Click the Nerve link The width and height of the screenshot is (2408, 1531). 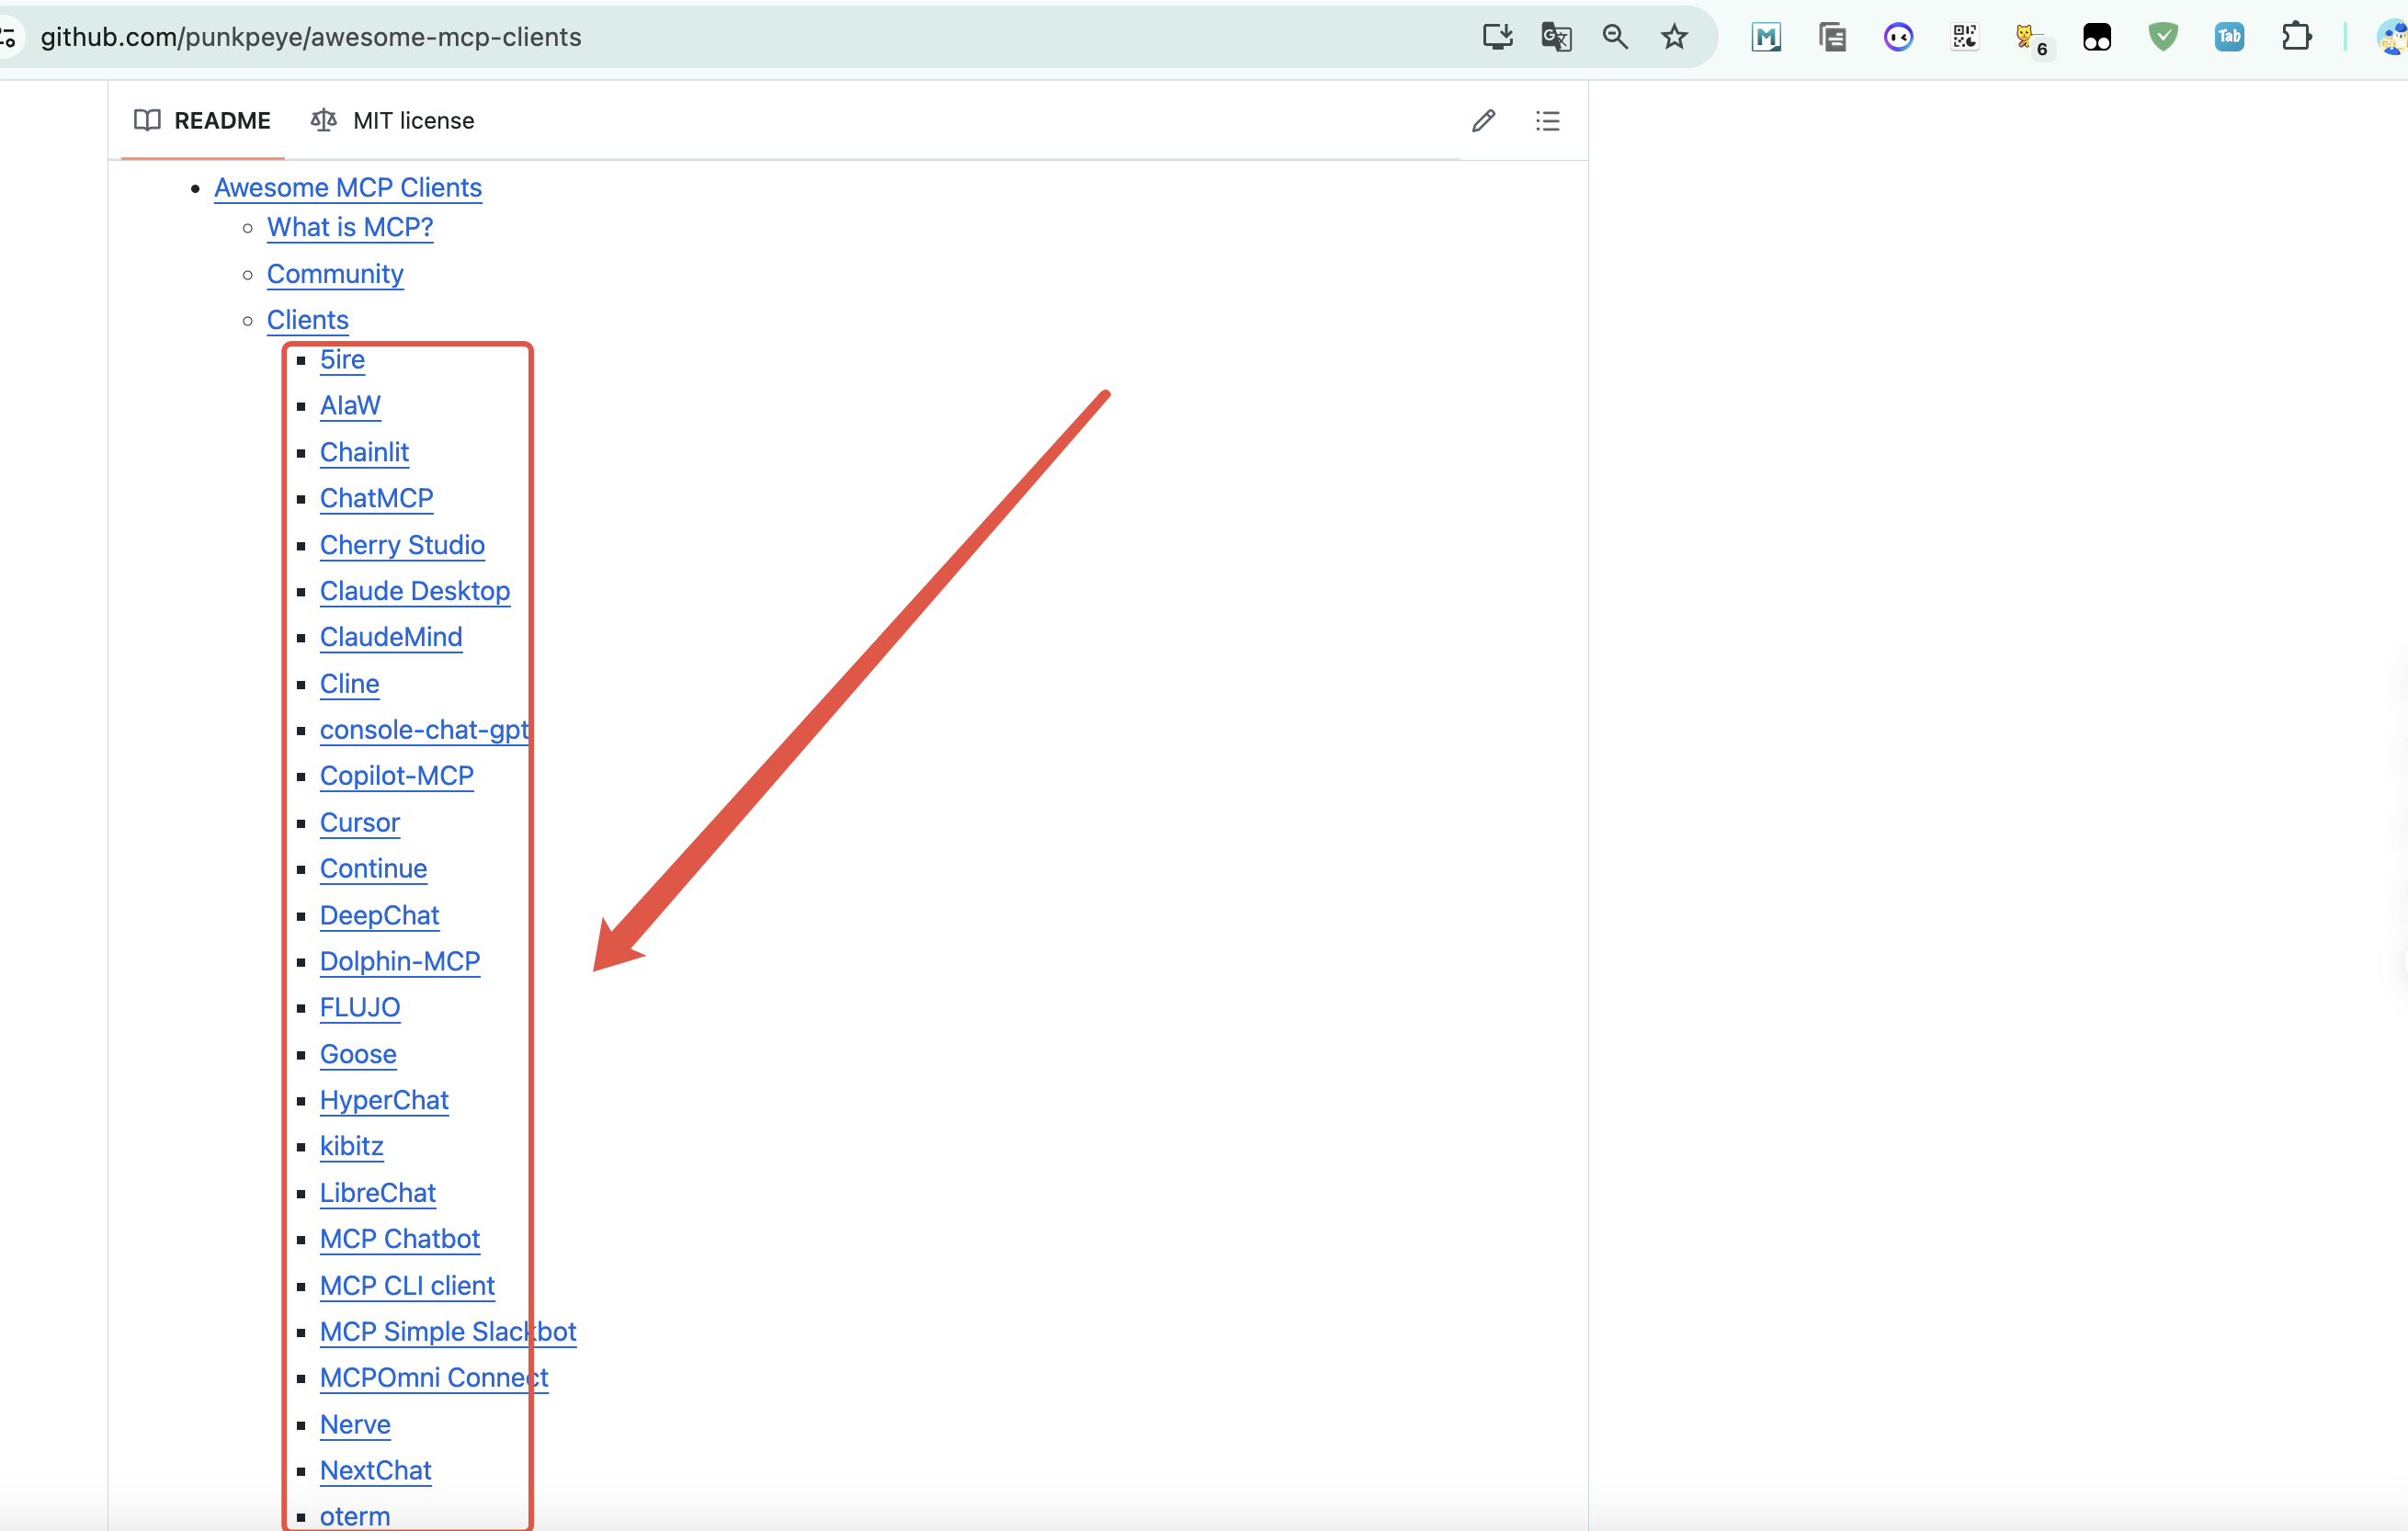coord(355,1426)
